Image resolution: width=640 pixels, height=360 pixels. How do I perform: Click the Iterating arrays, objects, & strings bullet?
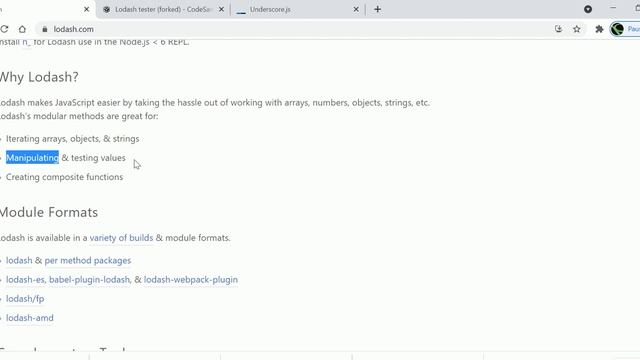tap(72, 139)
